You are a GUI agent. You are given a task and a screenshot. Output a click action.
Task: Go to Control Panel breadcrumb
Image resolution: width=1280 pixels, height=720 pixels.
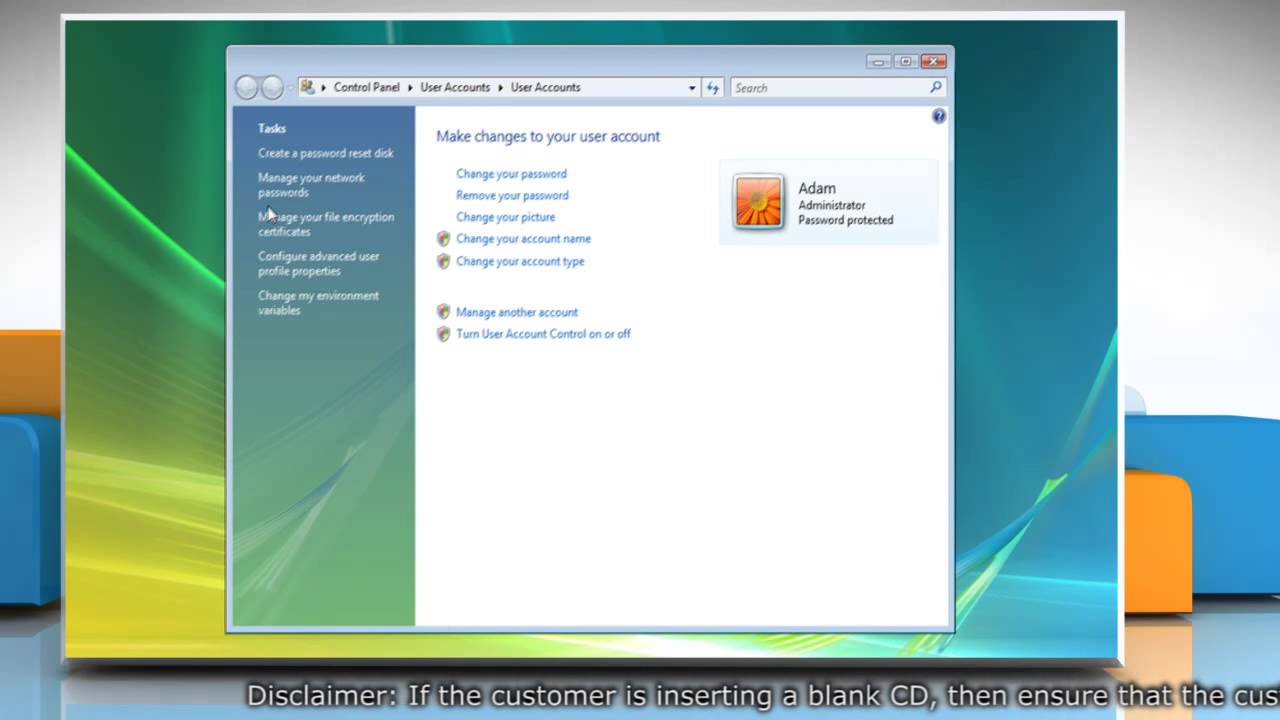366,88
